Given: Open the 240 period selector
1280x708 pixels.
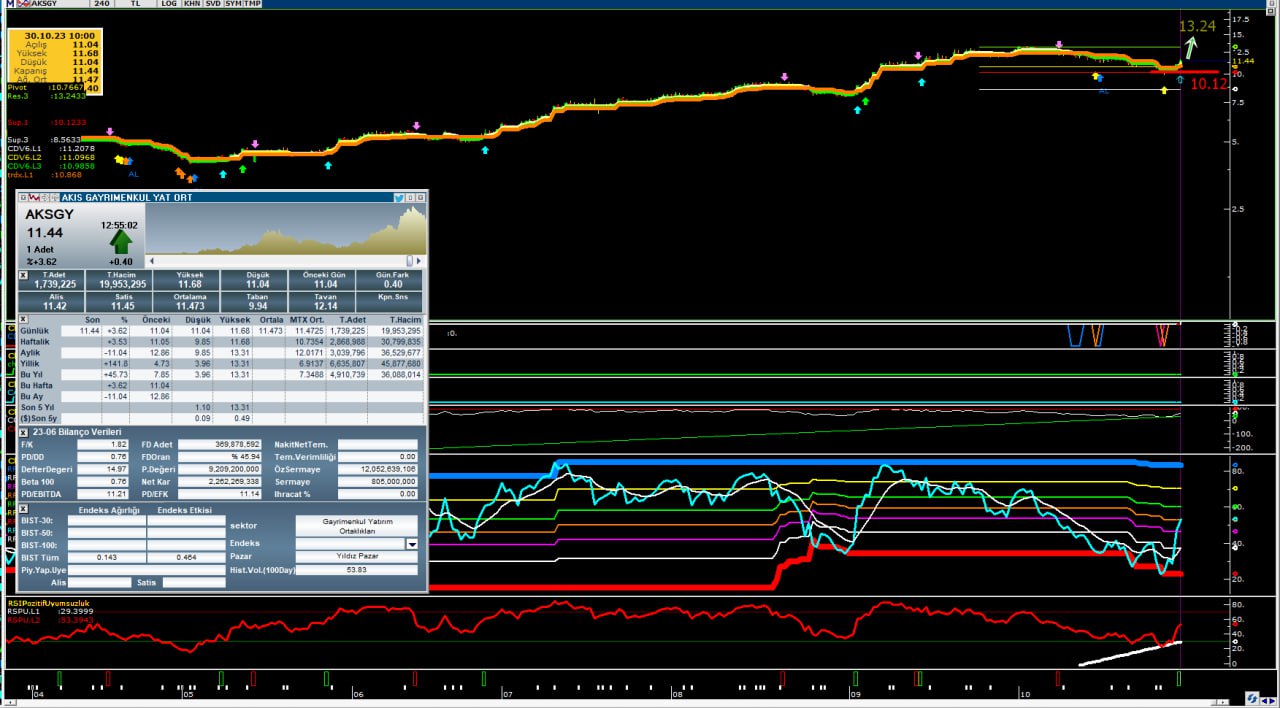Looking at the screenshot, I should click(x=100, y=4).
